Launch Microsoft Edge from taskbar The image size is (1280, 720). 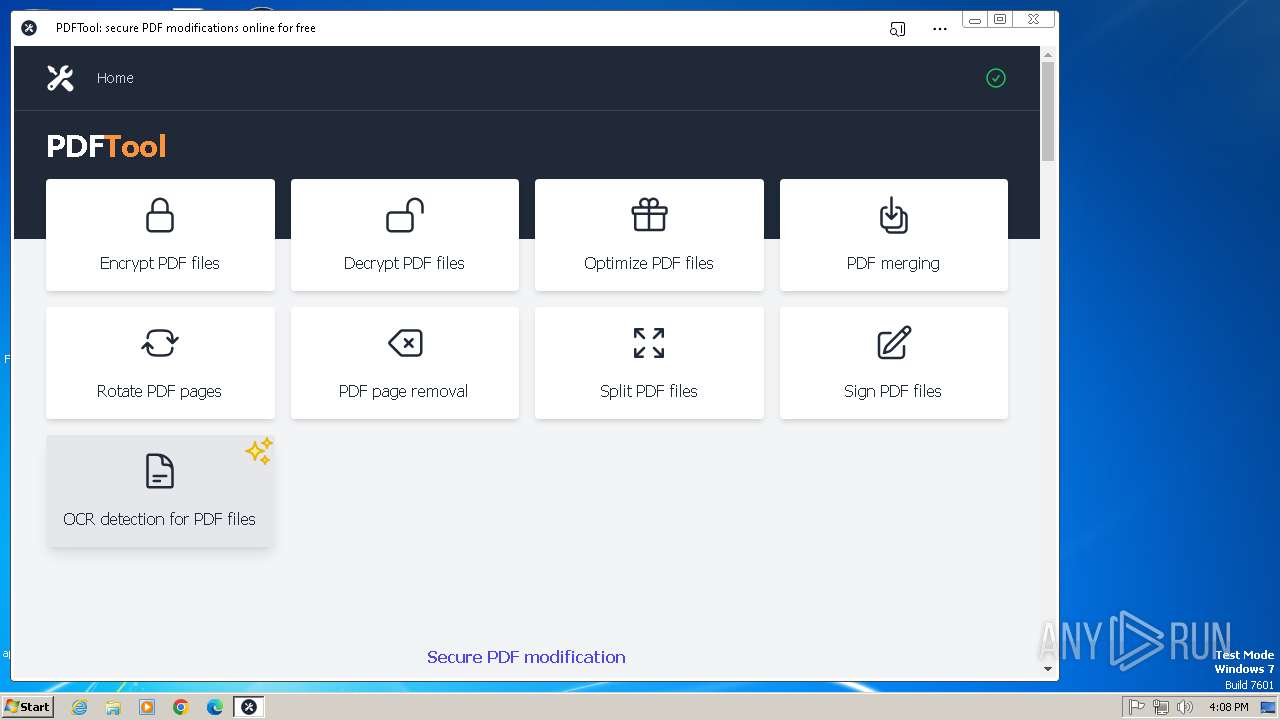tap(215, 707)
